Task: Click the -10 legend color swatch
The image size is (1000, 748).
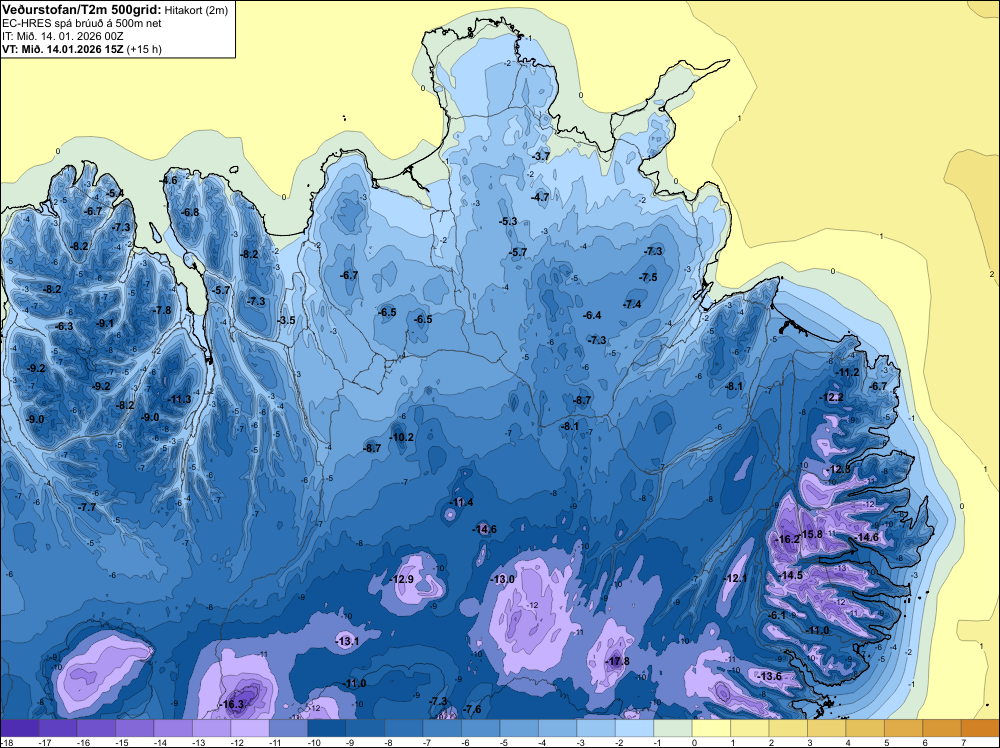Action: (327, 728)
